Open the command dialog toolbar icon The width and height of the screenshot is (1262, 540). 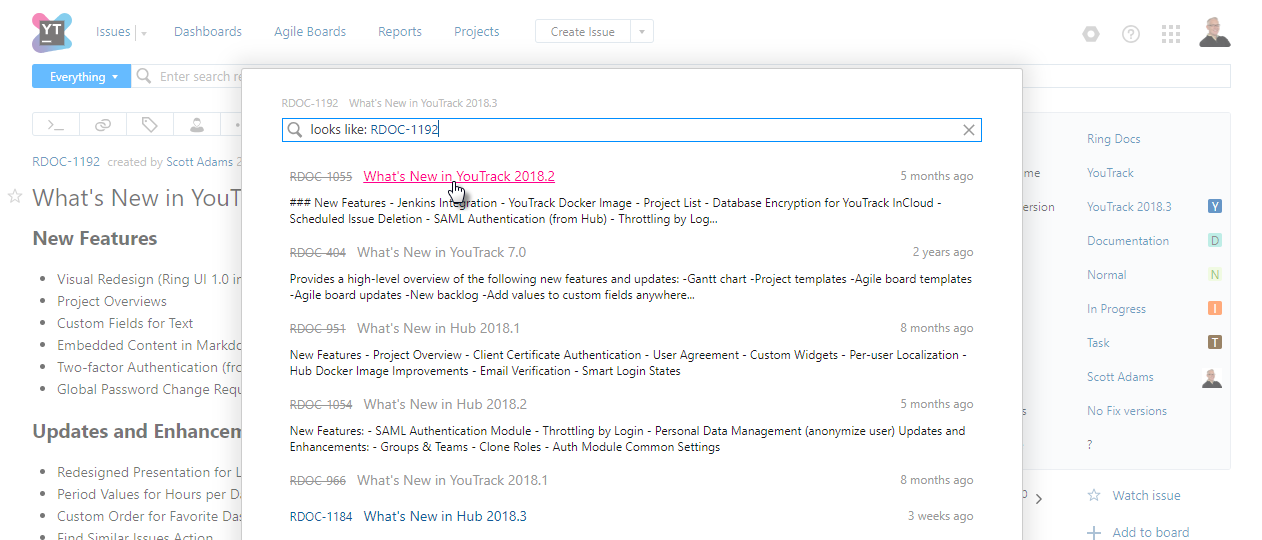point(57,125)
